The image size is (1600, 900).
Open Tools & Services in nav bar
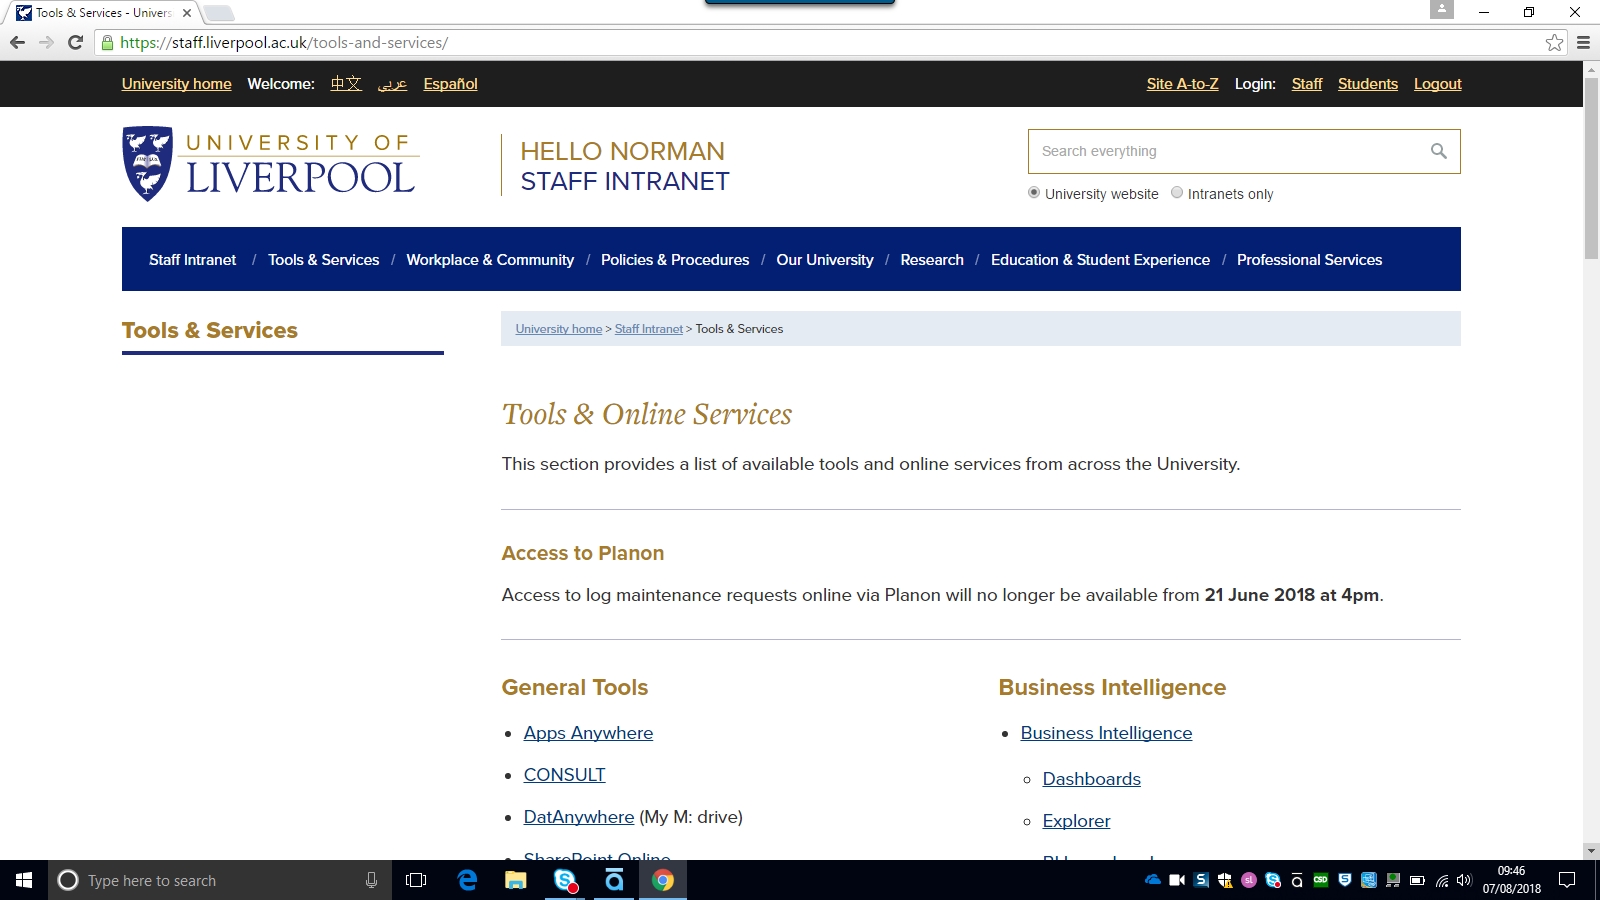coord(323,260)
